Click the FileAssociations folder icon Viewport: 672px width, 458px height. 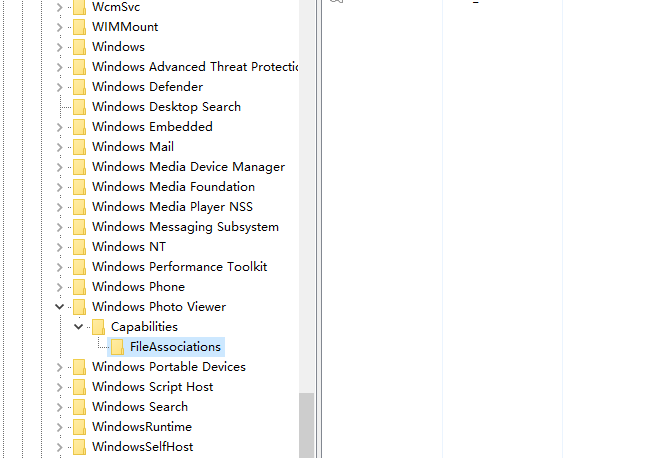click(117, 347)
